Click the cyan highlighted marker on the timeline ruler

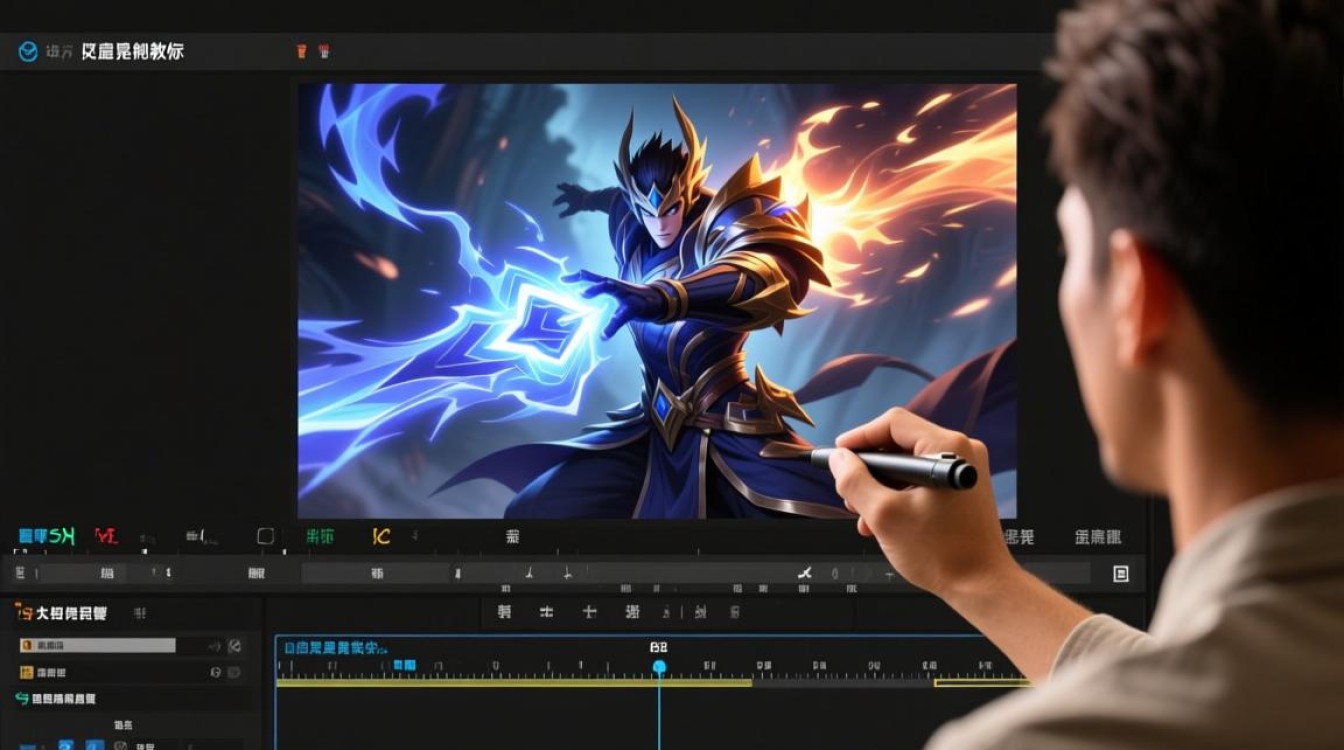point(404,665)
